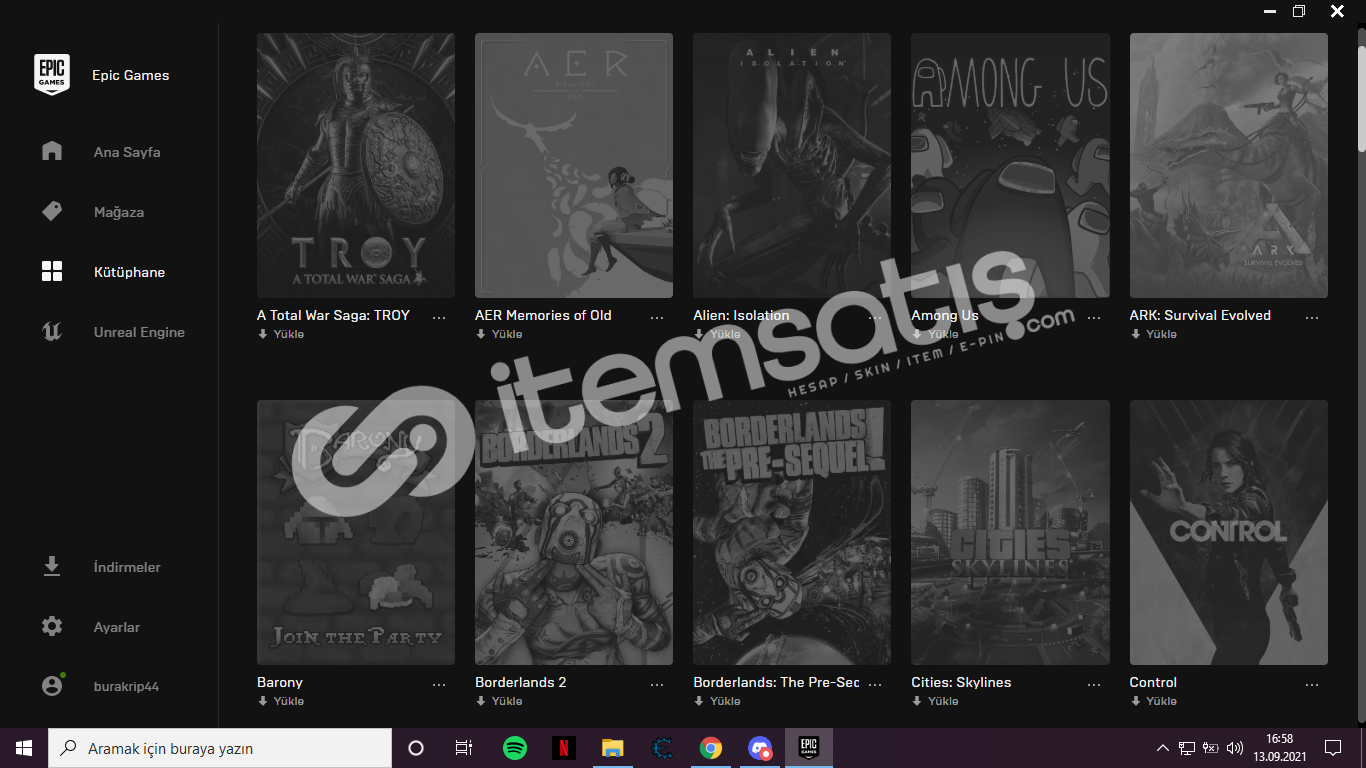The image size is (1366, 768).
Task: Open Ayarlar settings section
Action: pos(117,627)
